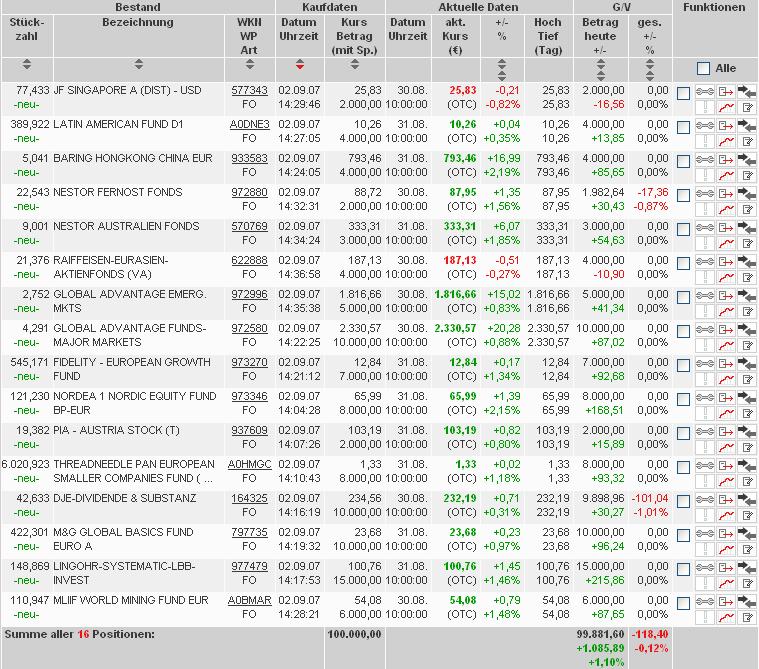The width and height of the screenshot is (759, 669).
Task: Open wrench settings for RAIFFEISEN-EURASIEN-AKTIENFONDS
Action: pyautogui.click(x=705, y=261)
